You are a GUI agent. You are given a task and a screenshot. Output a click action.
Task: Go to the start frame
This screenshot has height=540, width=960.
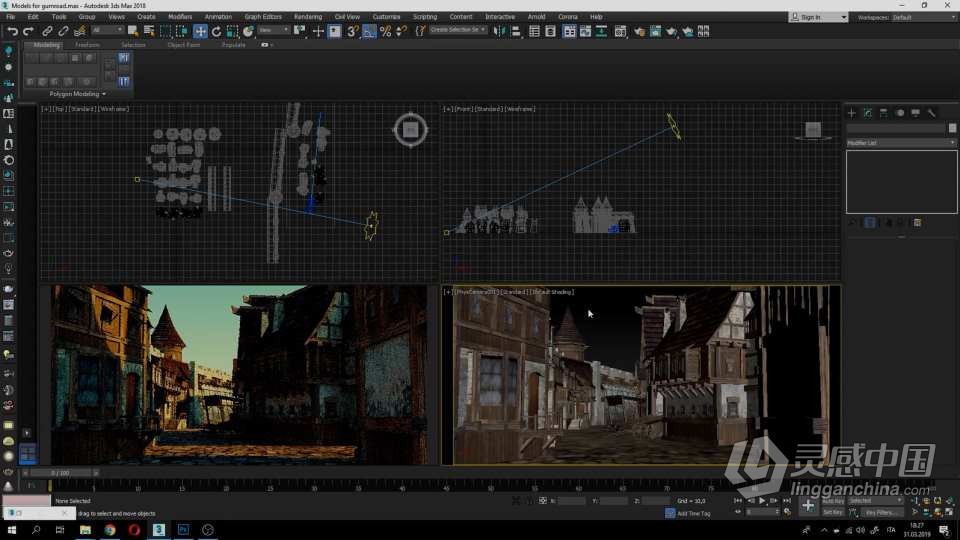(x=738, y=501)
